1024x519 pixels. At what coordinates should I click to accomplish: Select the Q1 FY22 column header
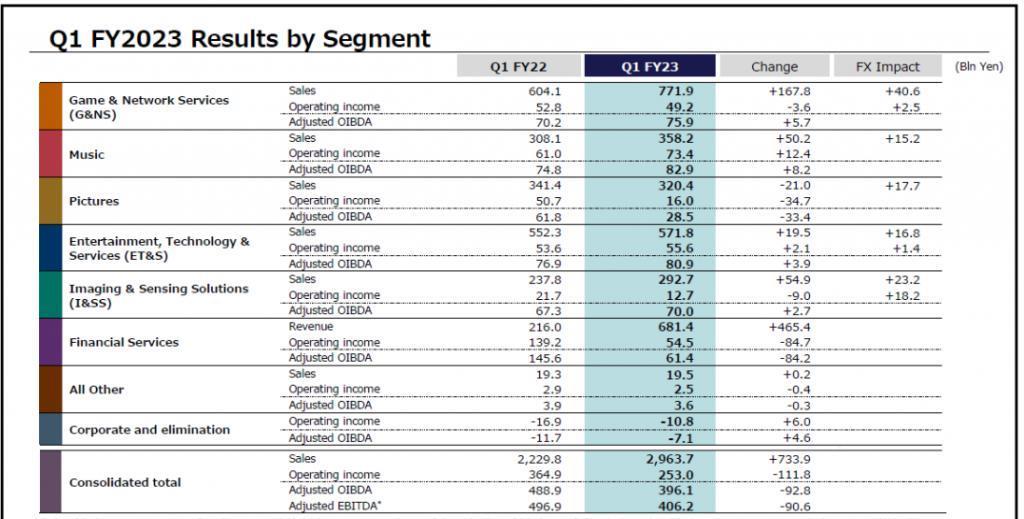pos(518,66)
